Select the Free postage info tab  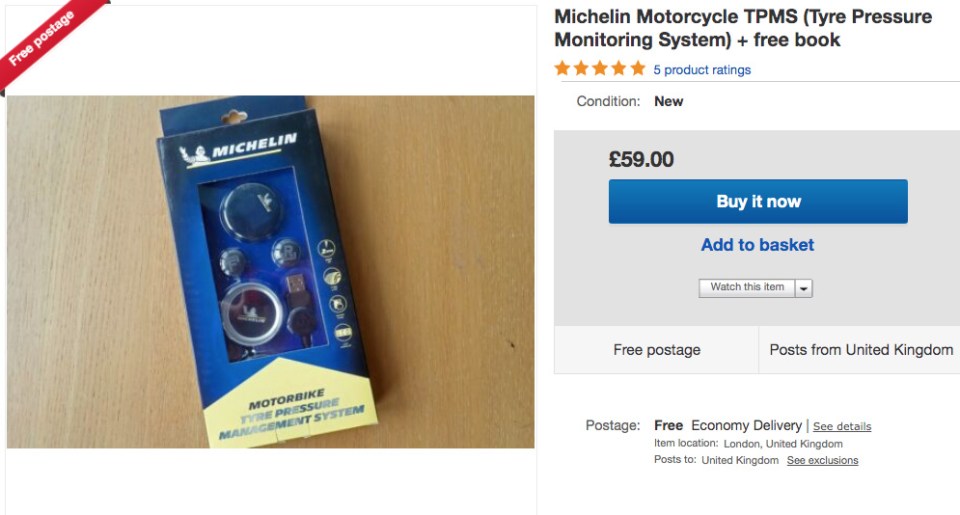(656, 350)
